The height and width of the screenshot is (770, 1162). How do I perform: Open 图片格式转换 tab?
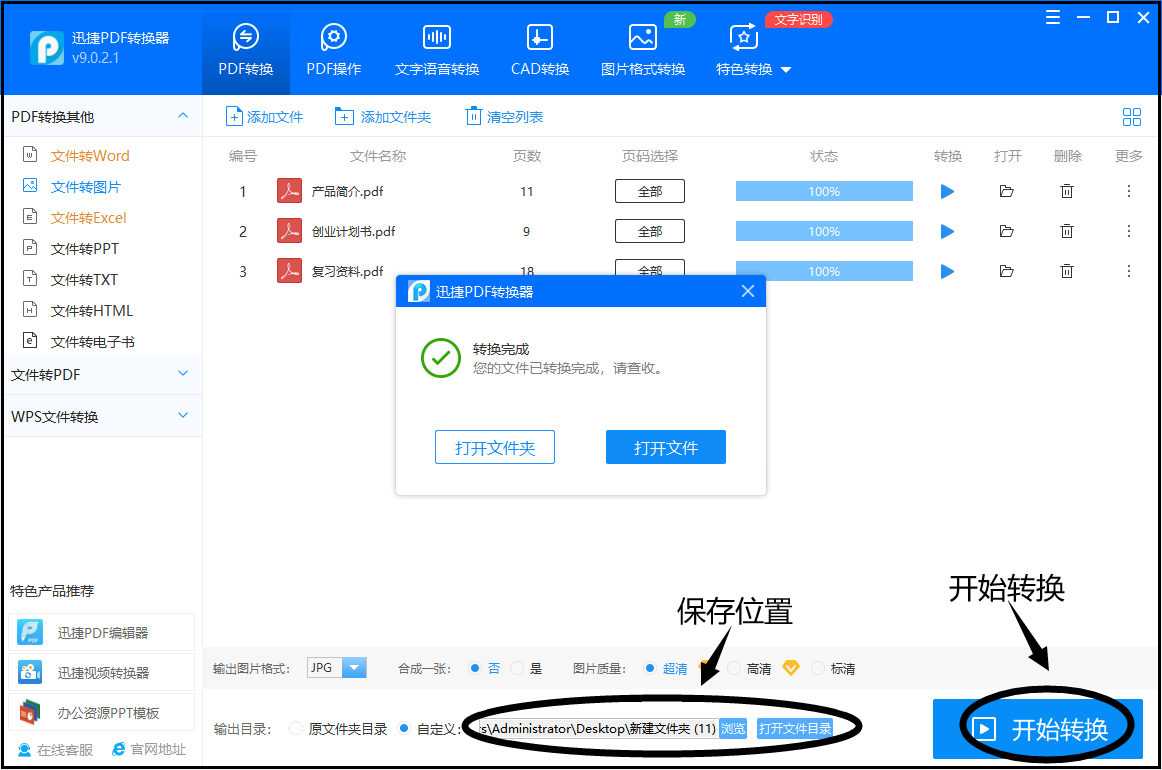643,50
